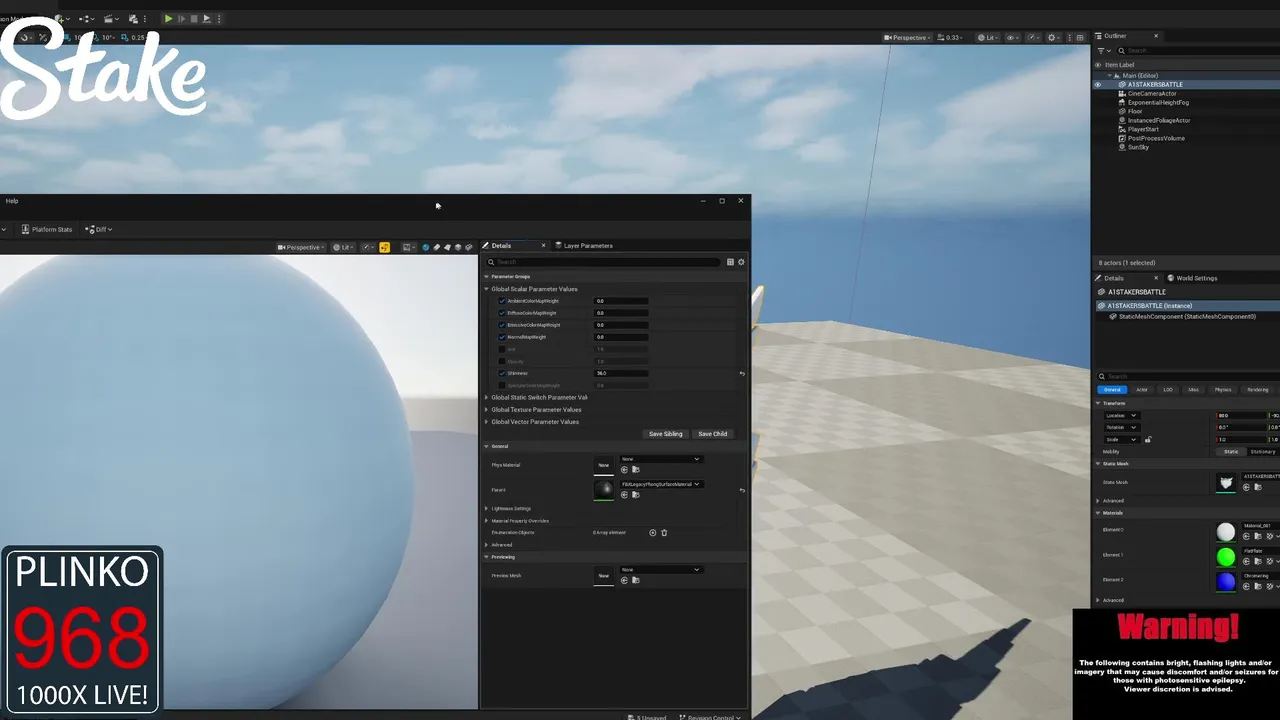Use selected asset for Element 0 material
Image resolution: width=1280 pixels, height=720 pixels.
[x=1246, y=536]
